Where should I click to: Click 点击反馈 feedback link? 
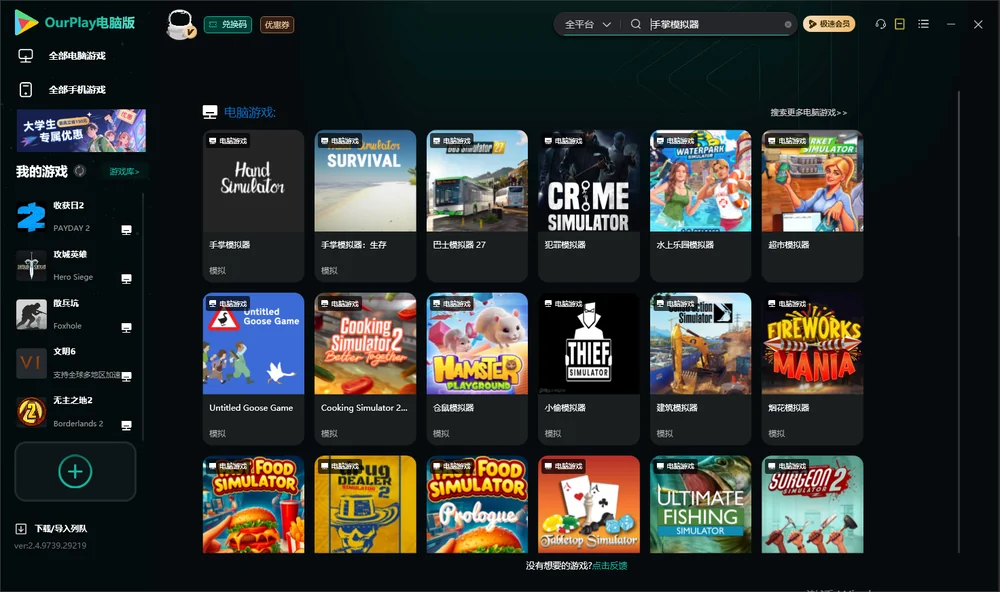click(x=610, y=566)
